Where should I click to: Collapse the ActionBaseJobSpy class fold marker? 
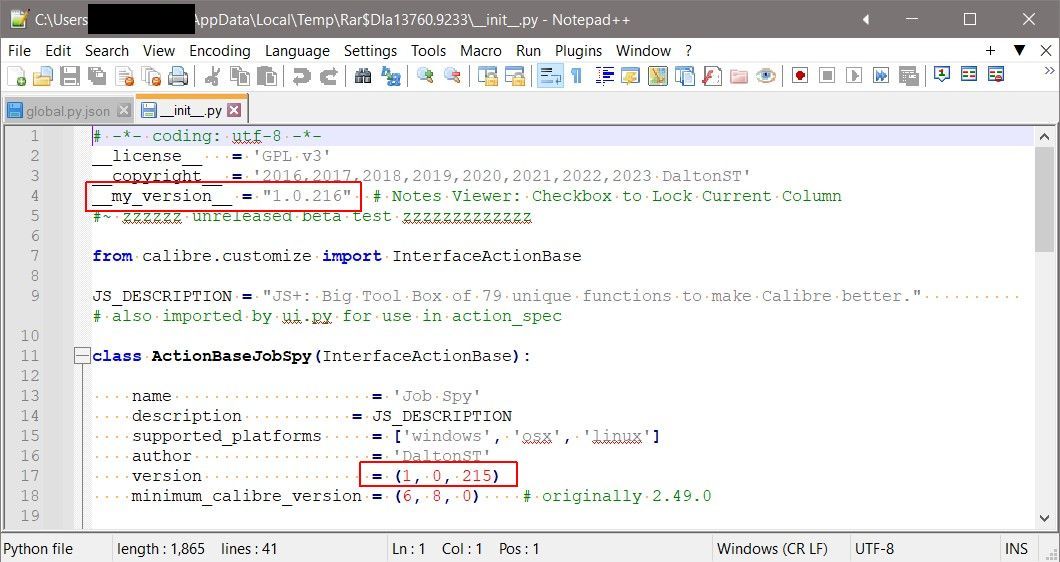click(x=82, y=356)
